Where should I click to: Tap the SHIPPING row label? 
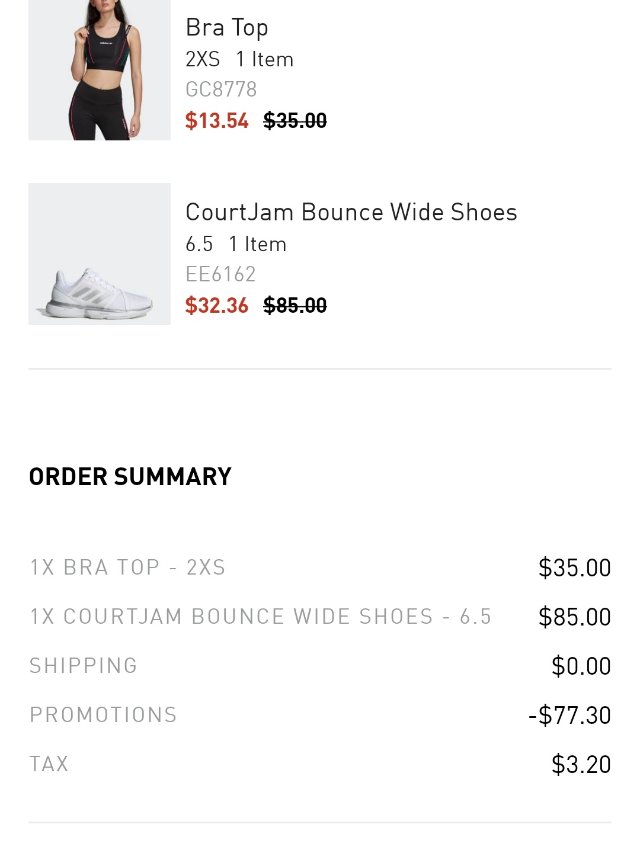[x=83, y=666]
